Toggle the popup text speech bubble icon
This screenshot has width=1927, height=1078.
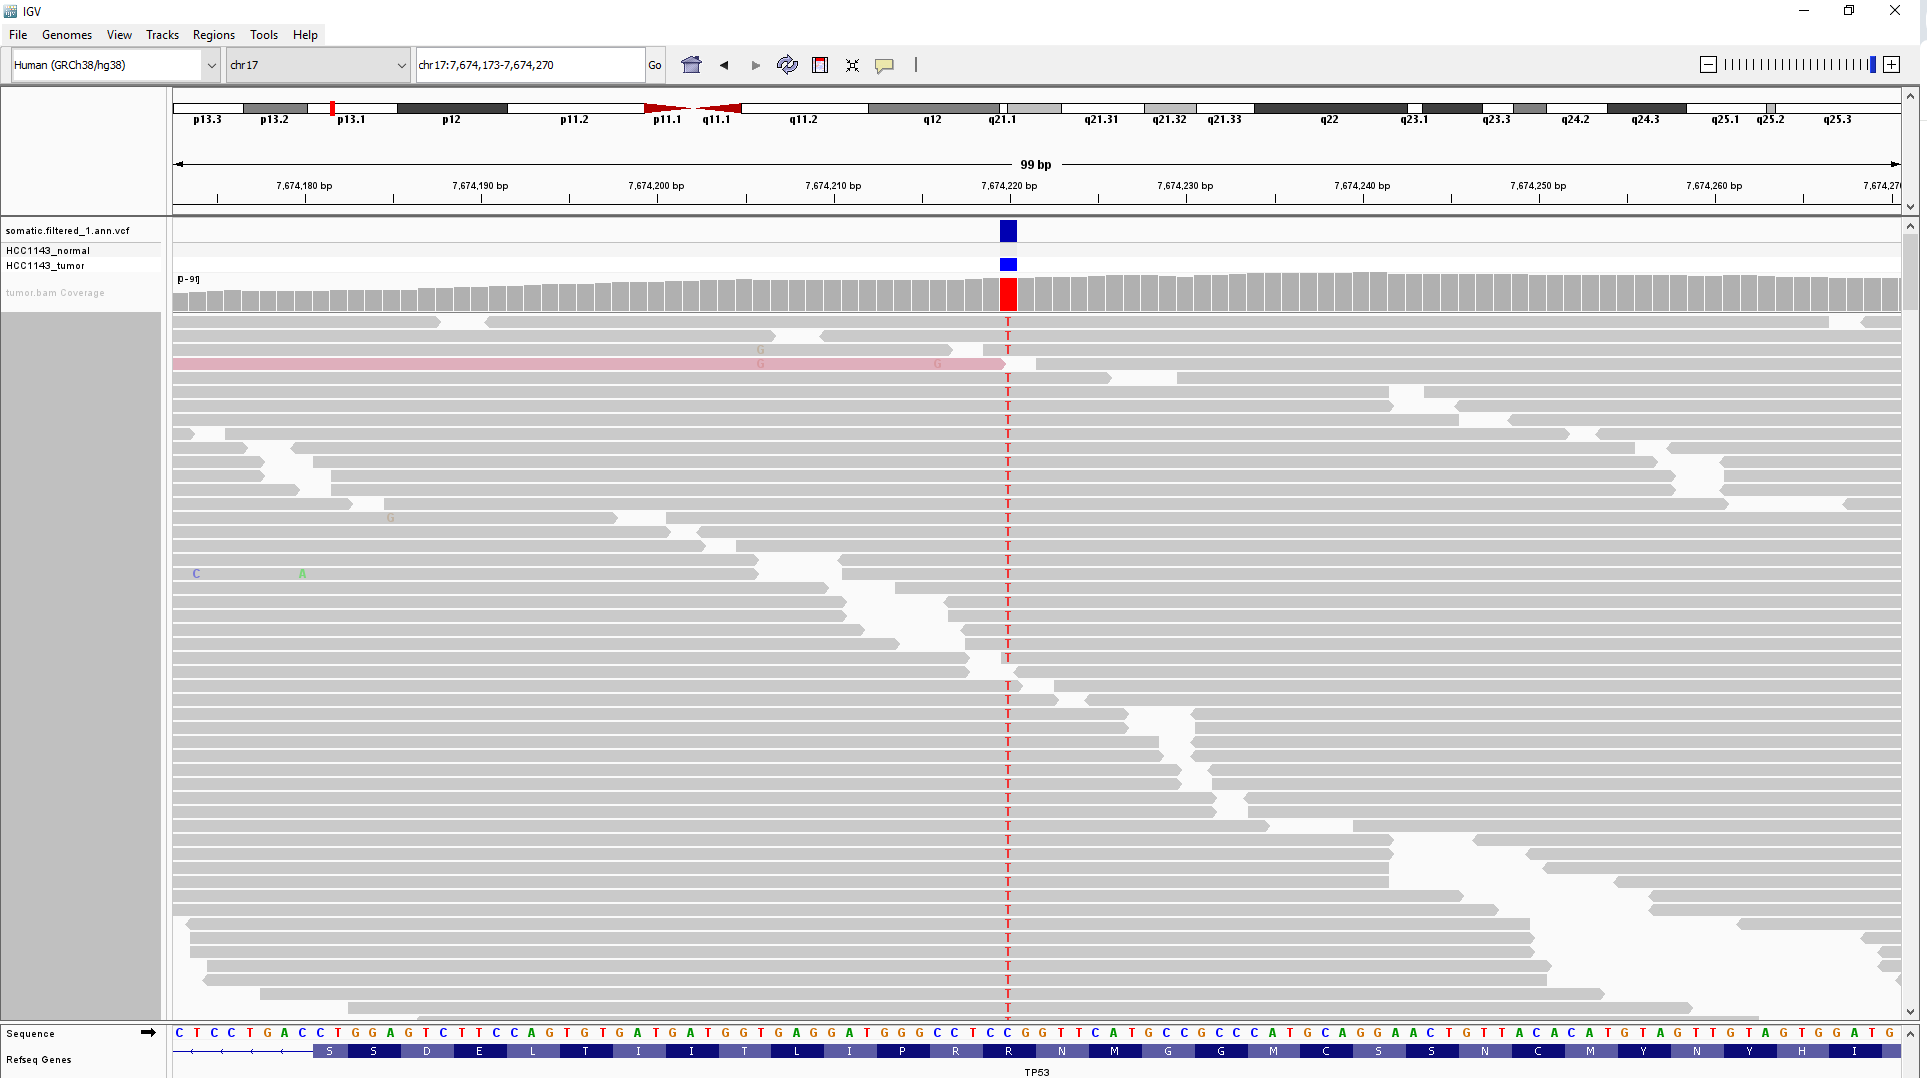(884, 64)
